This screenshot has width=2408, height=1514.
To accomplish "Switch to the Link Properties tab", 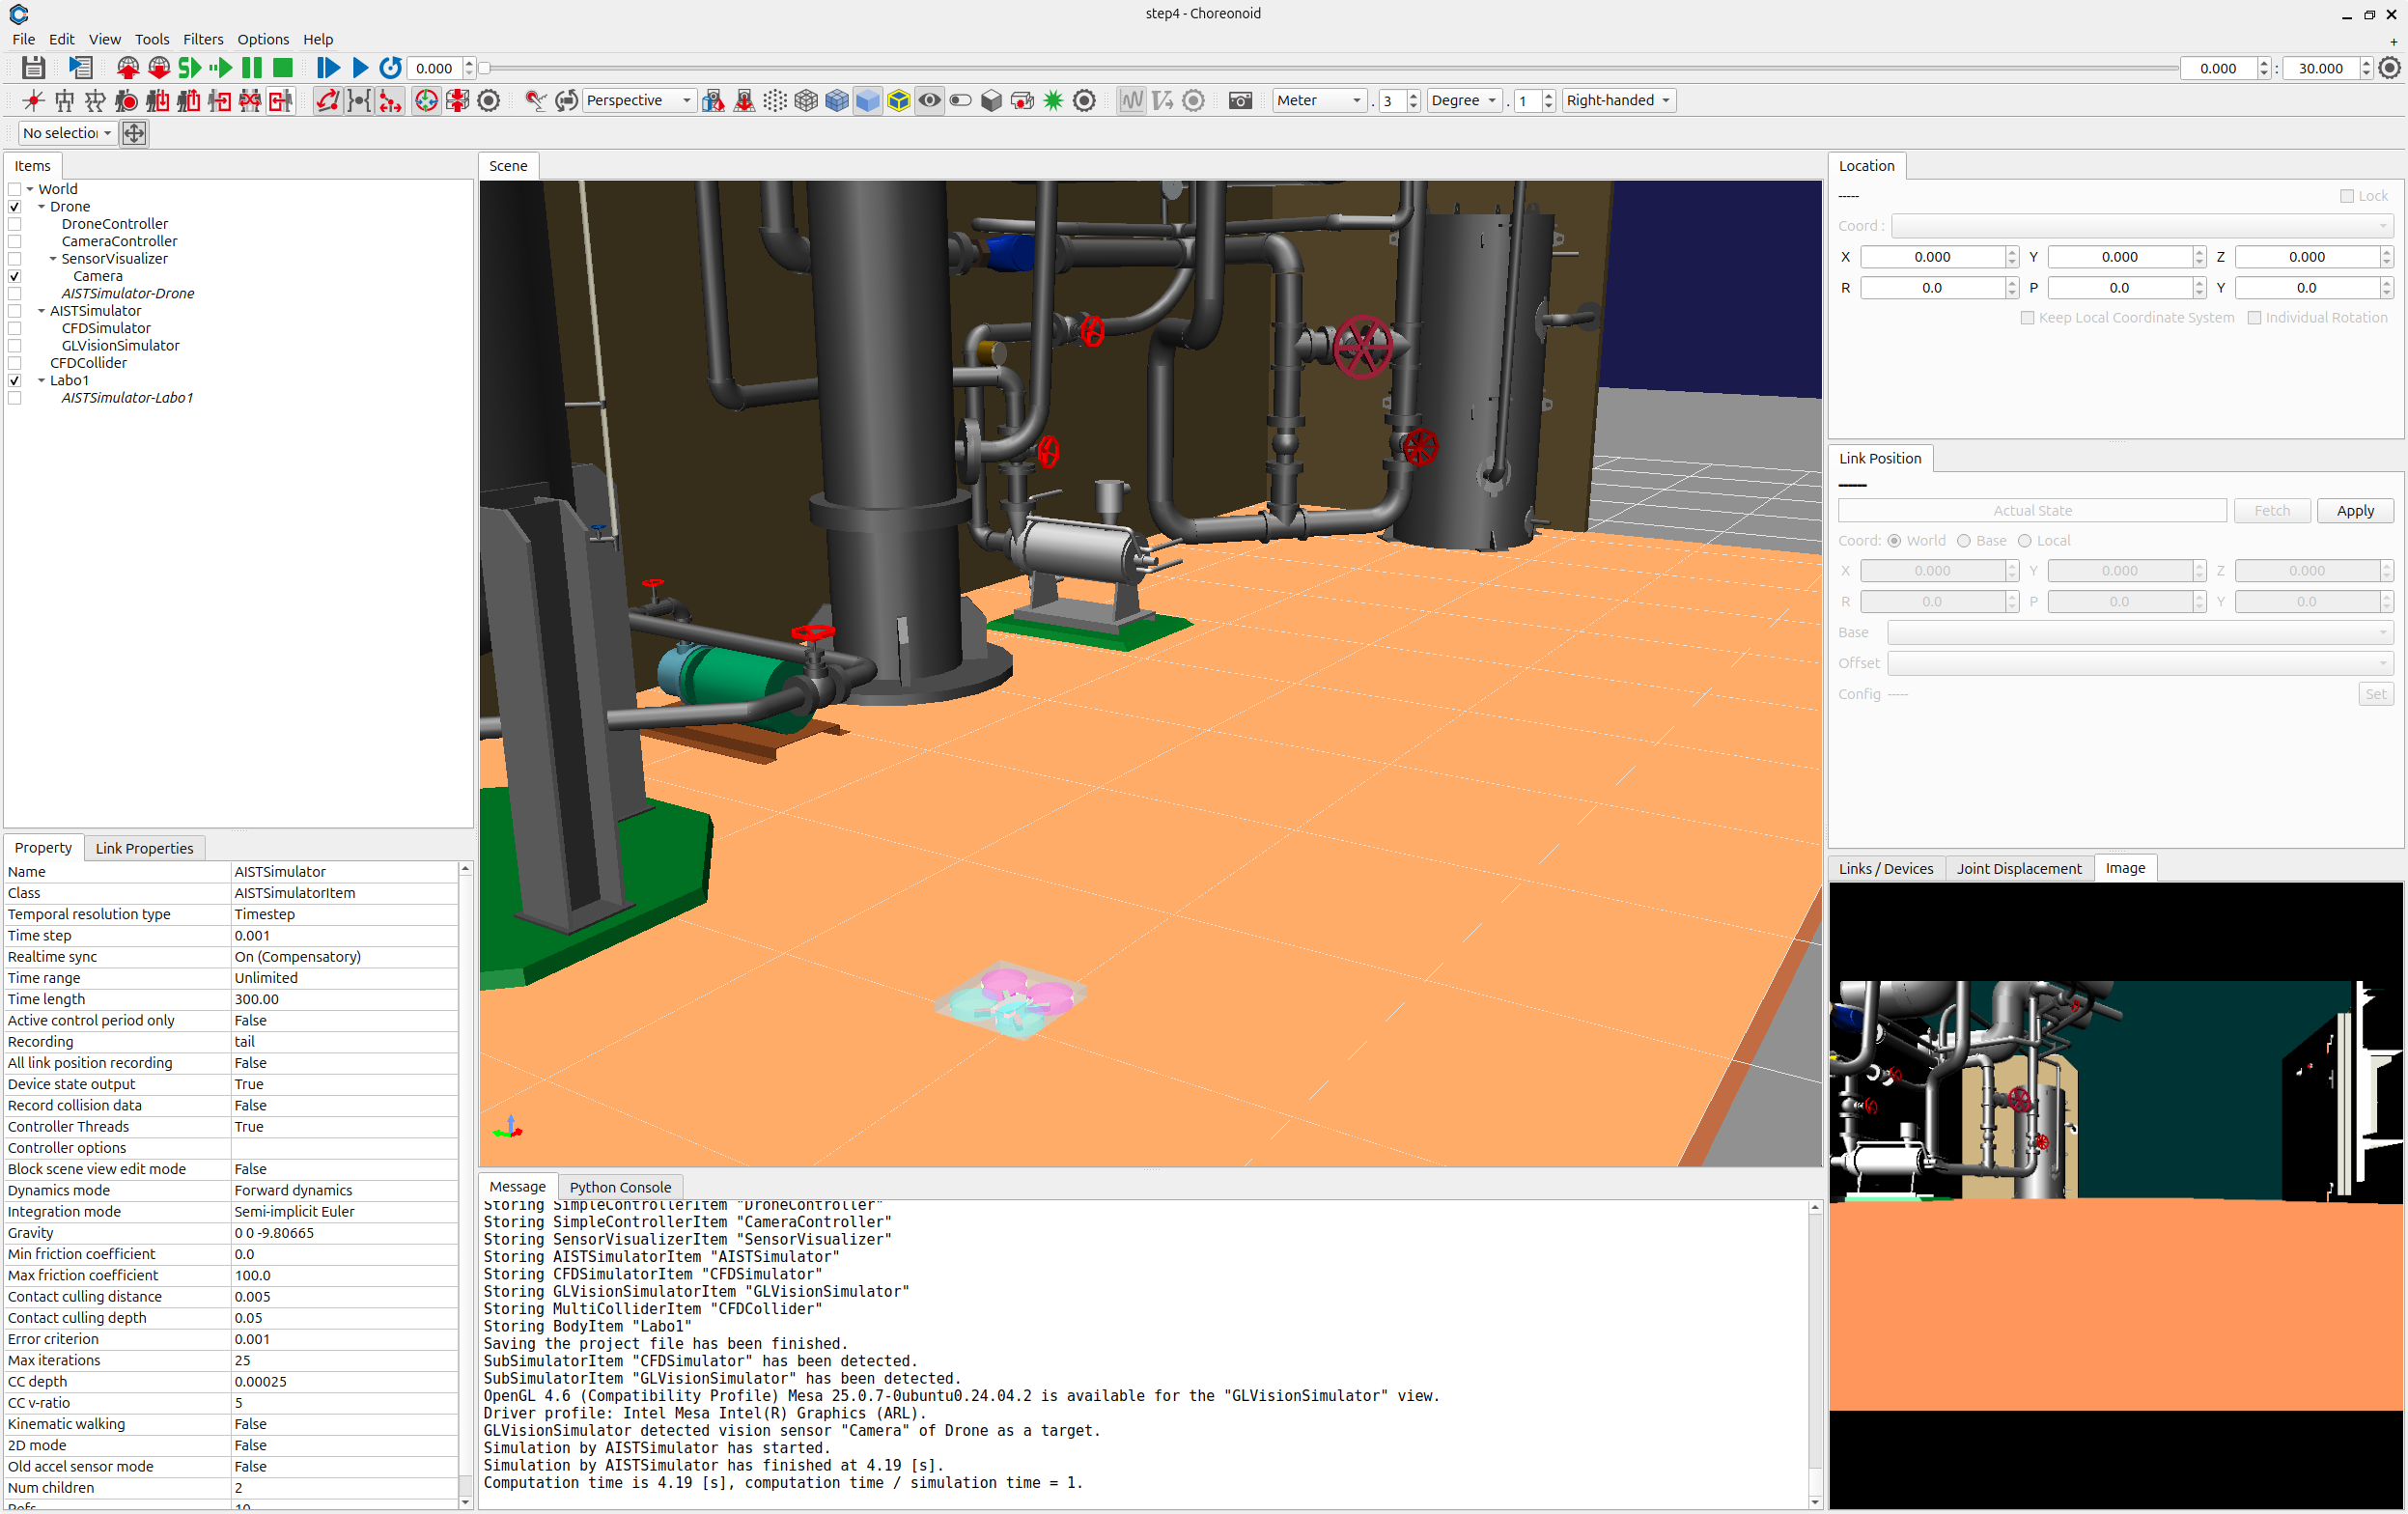I will pyautogui.click(x=144, y=848).
